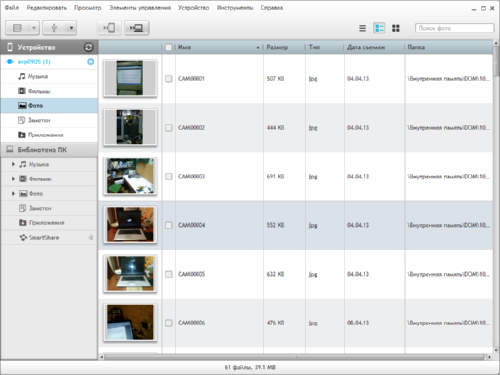Open the Редактировать menu
500x375 pixels.
pos(47,8)
